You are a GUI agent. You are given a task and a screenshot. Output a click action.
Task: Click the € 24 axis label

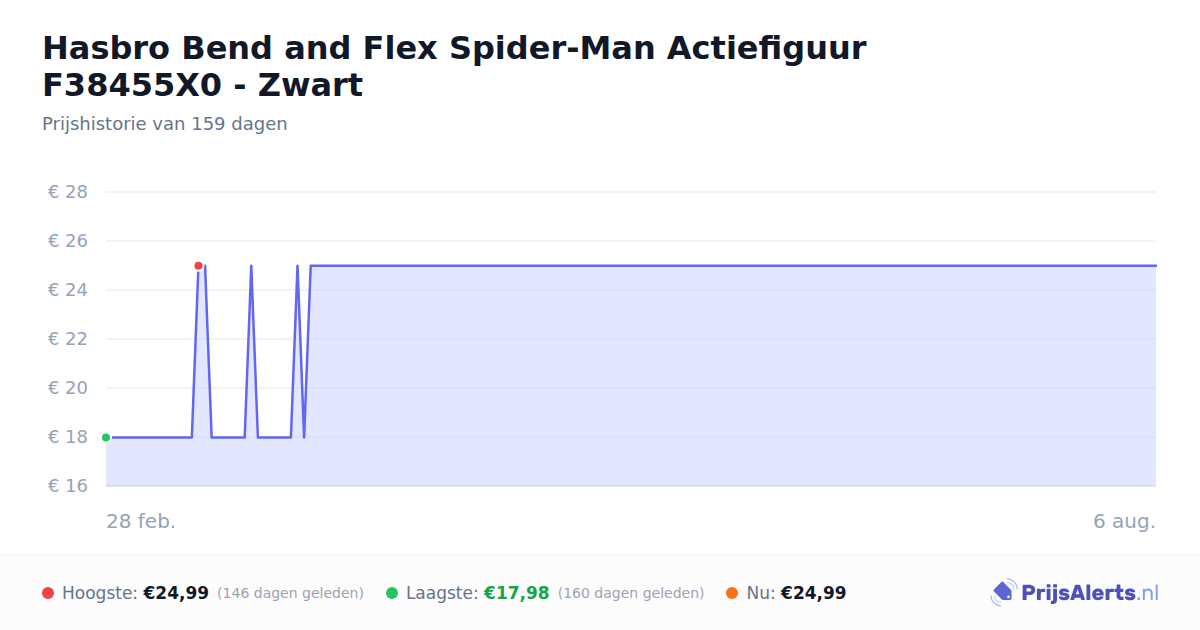pyautogui.click(x=68, y=290)
